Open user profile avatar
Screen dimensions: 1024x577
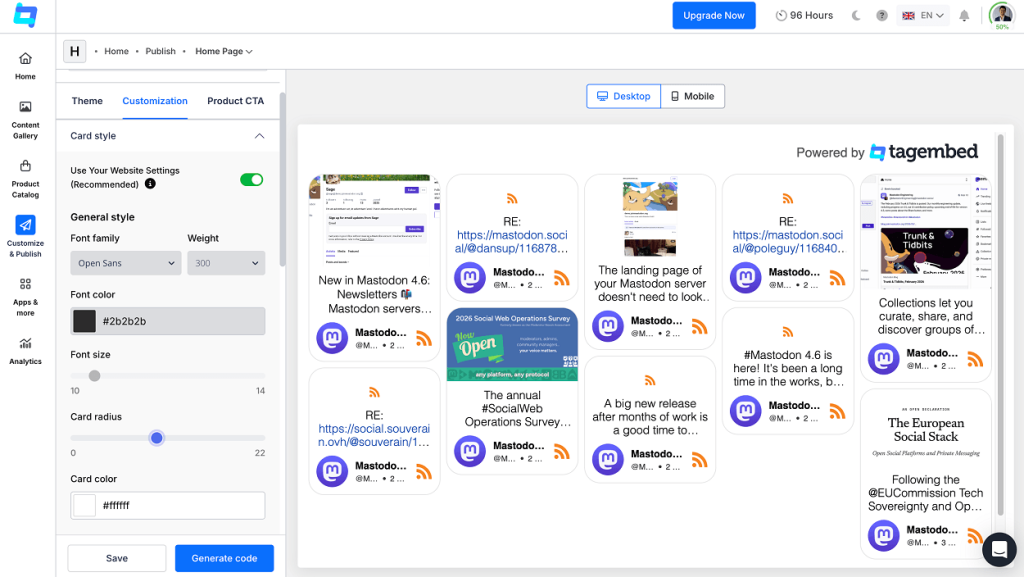1002,15
